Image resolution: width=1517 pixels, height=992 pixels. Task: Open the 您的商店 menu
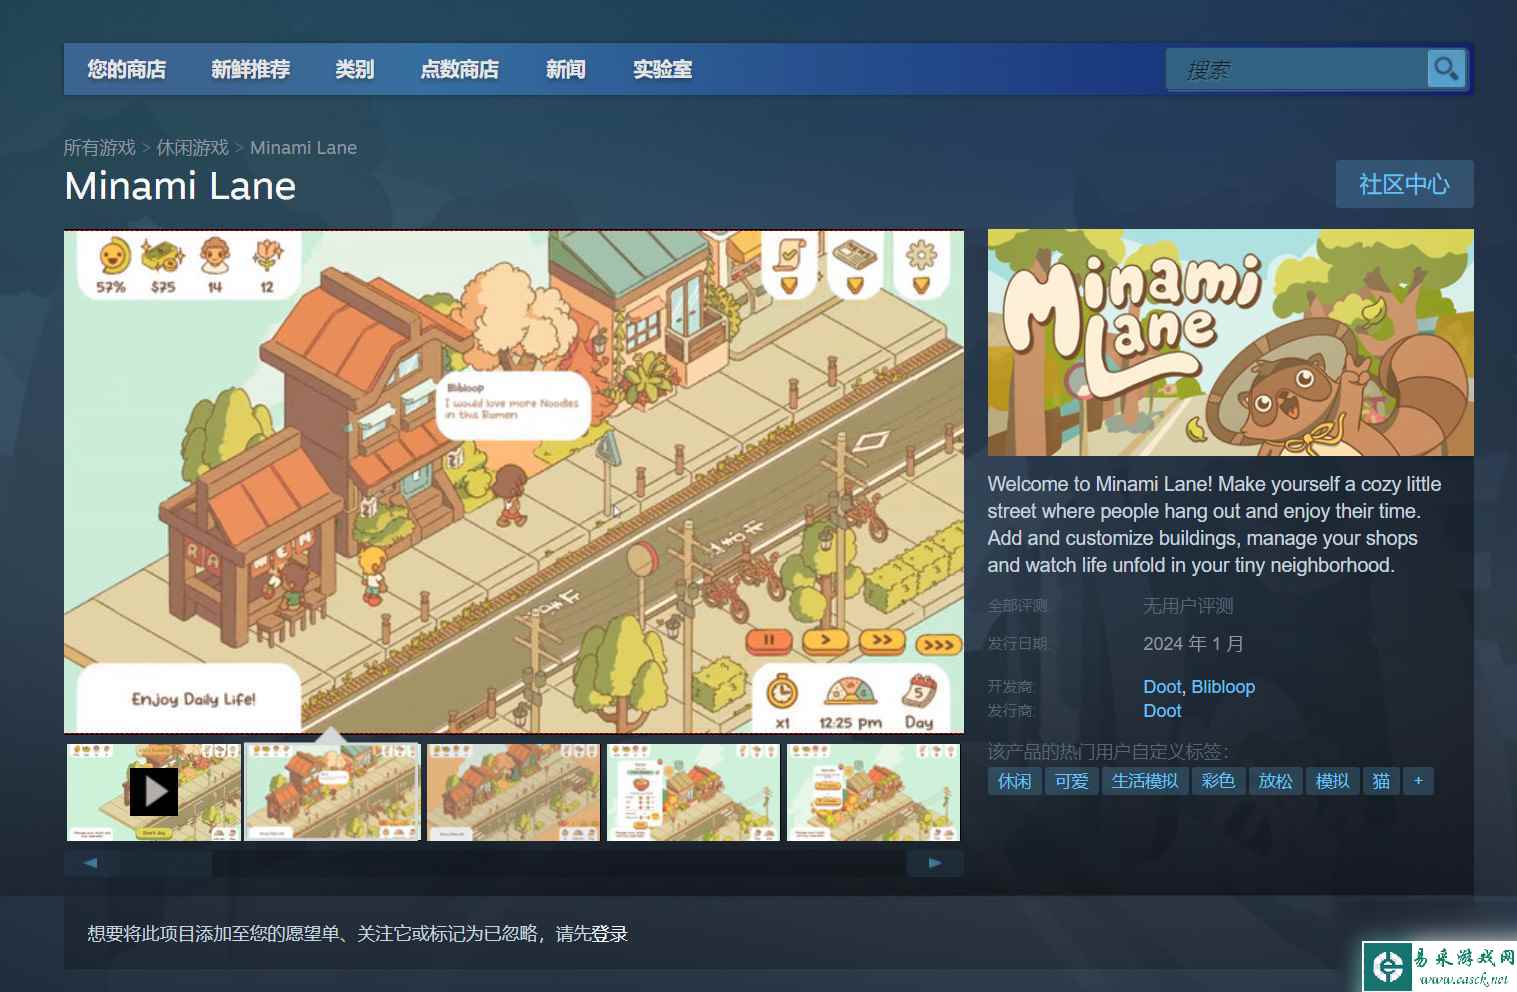(126, 69)
